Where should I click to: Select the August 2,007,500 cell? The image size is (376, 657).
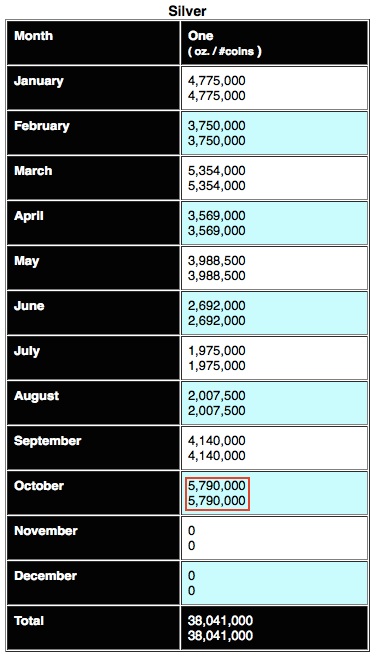[x=274, y=403]
